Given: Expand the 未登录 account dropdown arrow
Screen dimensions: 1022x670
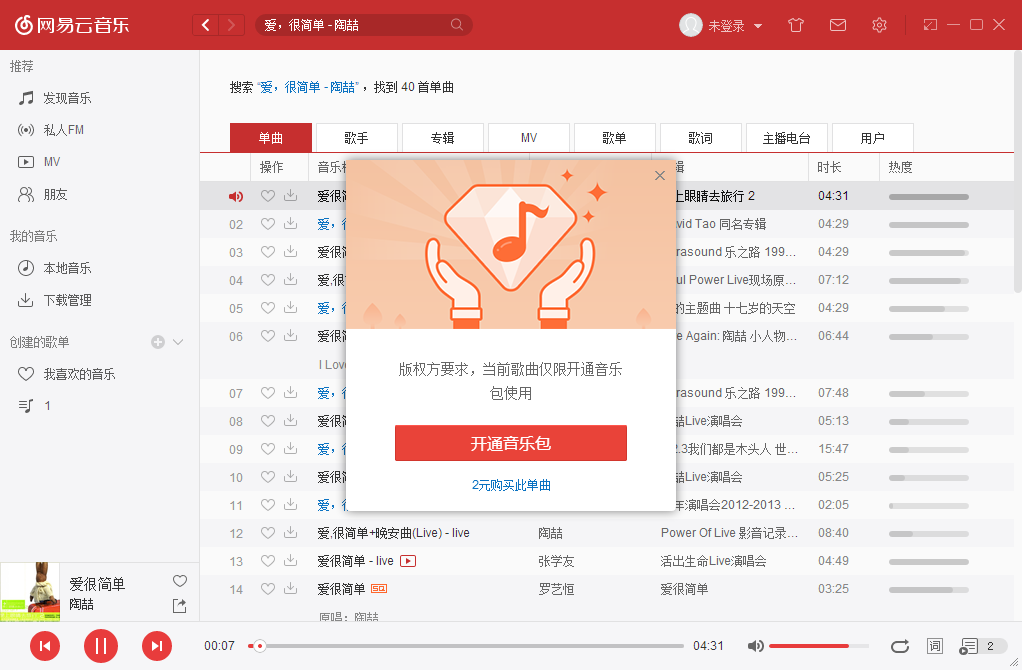Looking at the screenshot, I should 758,26.
